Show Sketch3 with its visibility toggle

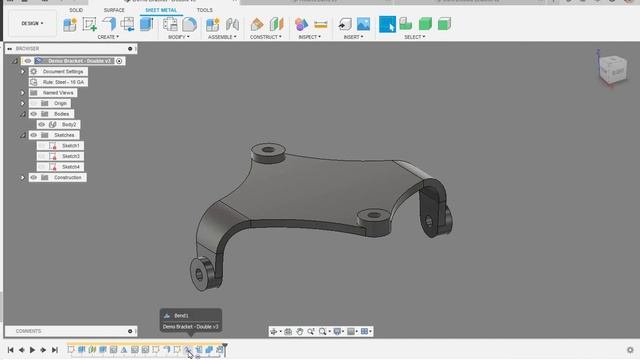[42, 156]
